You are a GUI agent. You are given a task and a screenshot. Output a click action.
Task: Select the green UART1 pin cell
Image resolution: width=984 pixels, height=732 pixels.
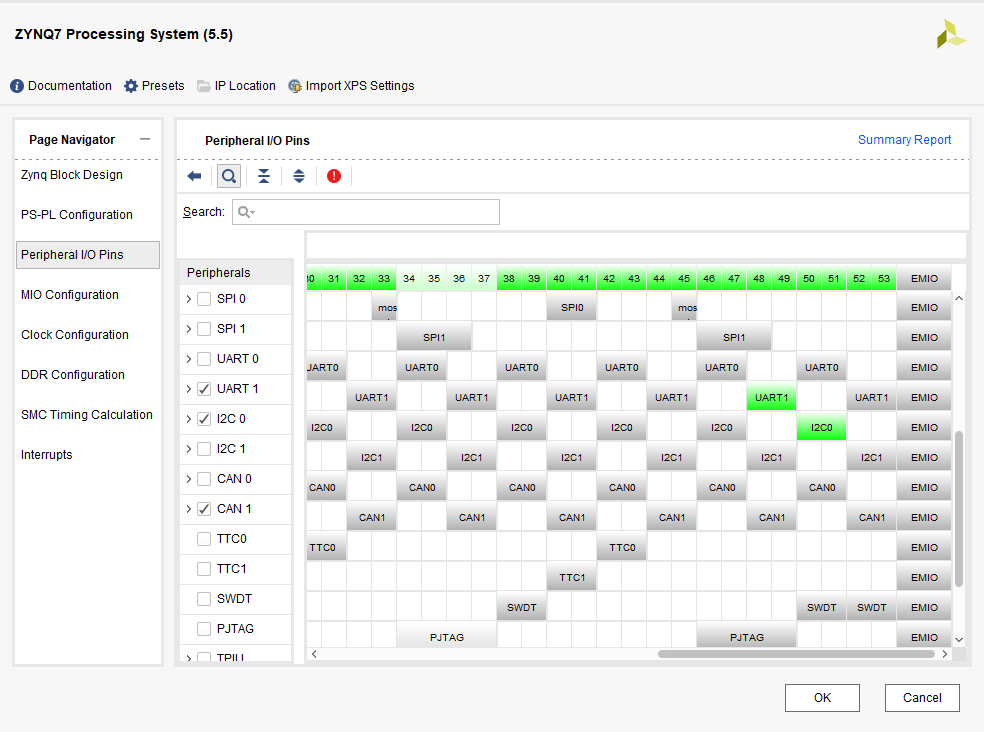point(771,398)
